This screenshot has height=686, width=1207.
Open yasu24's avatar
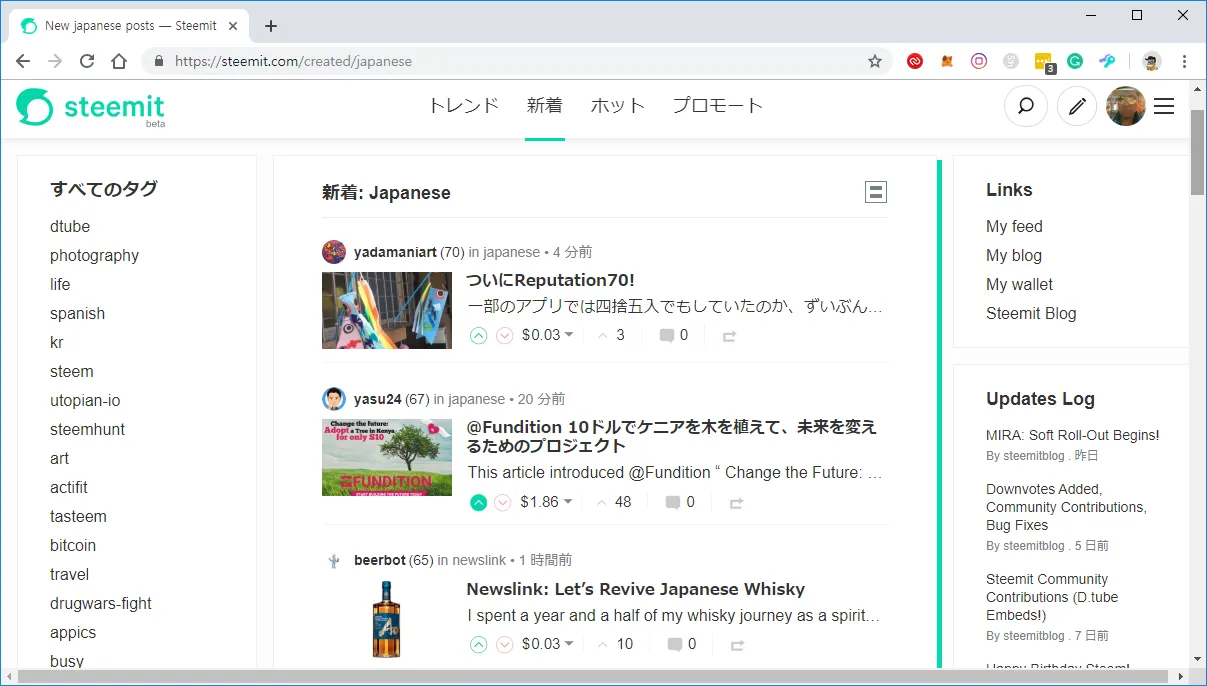click(x=334, y=399)
